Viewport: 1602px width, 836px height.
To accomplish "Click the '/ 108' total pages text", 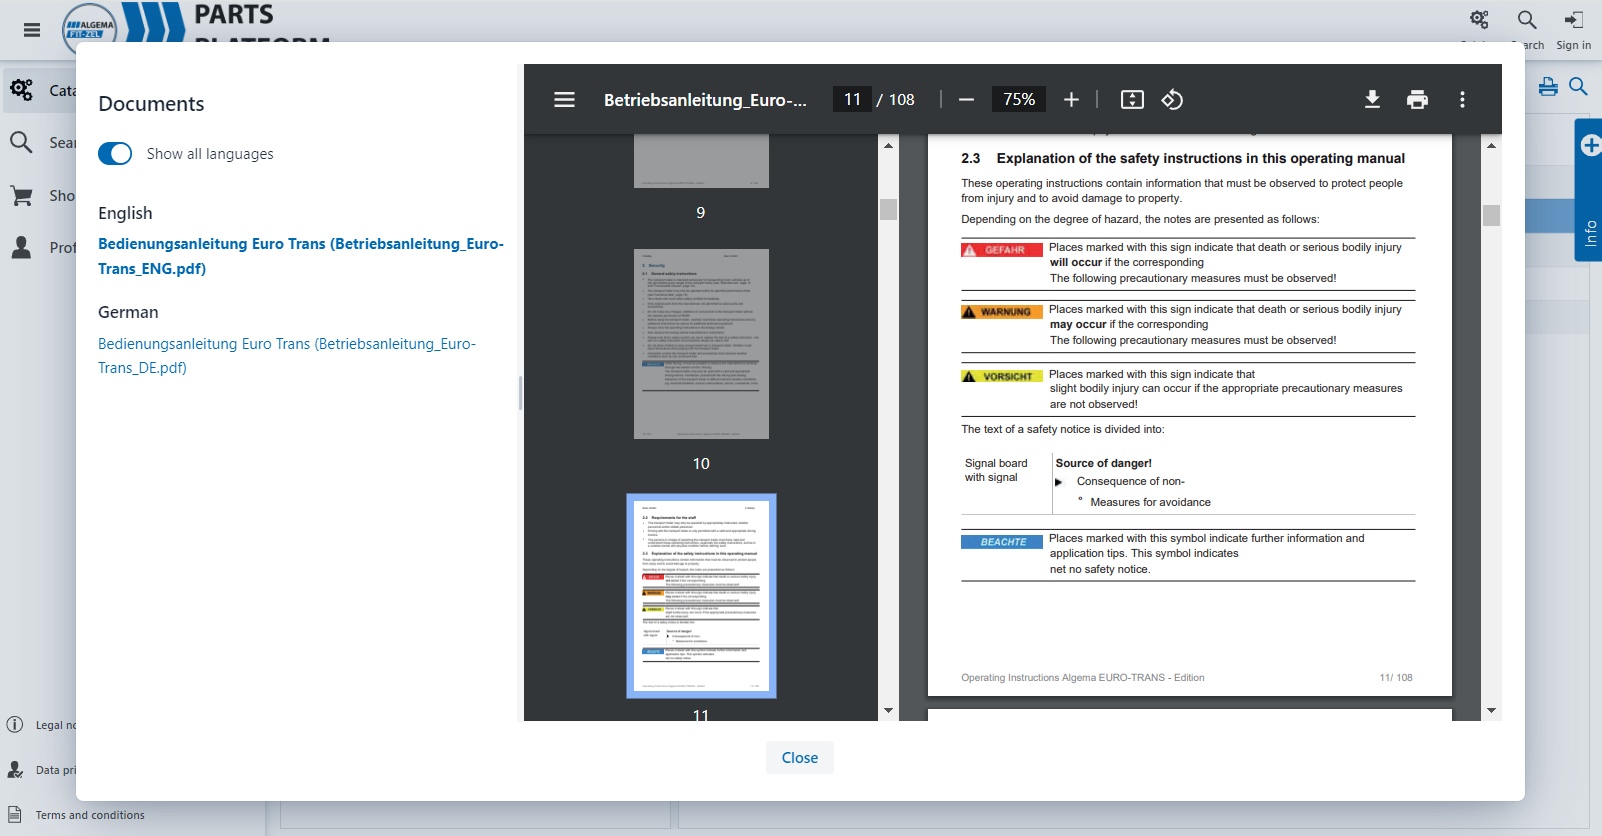I will click(896, 99).
